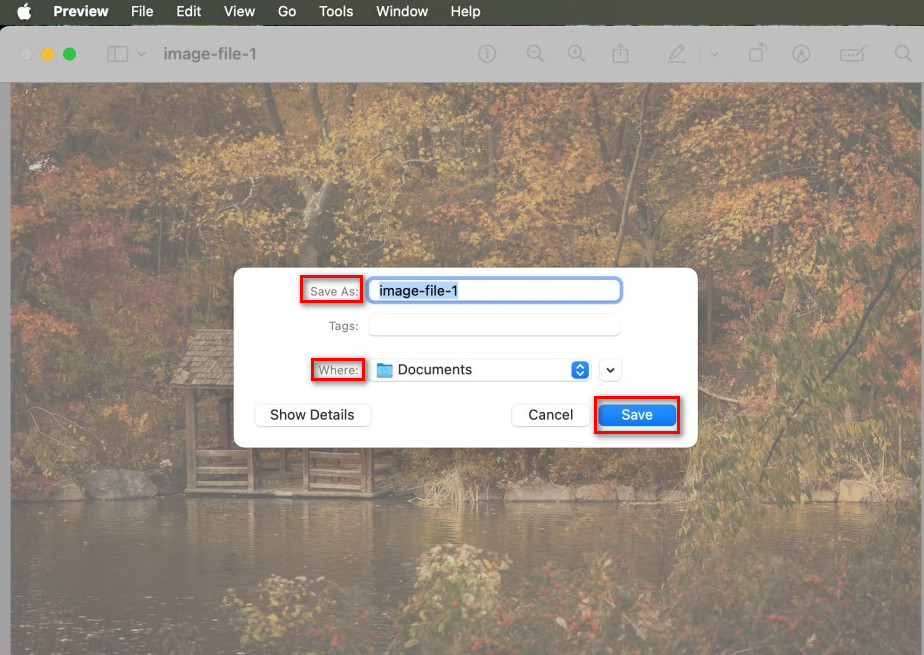
Task: Activate the Search magnifier icon
Action: [900, 54]
